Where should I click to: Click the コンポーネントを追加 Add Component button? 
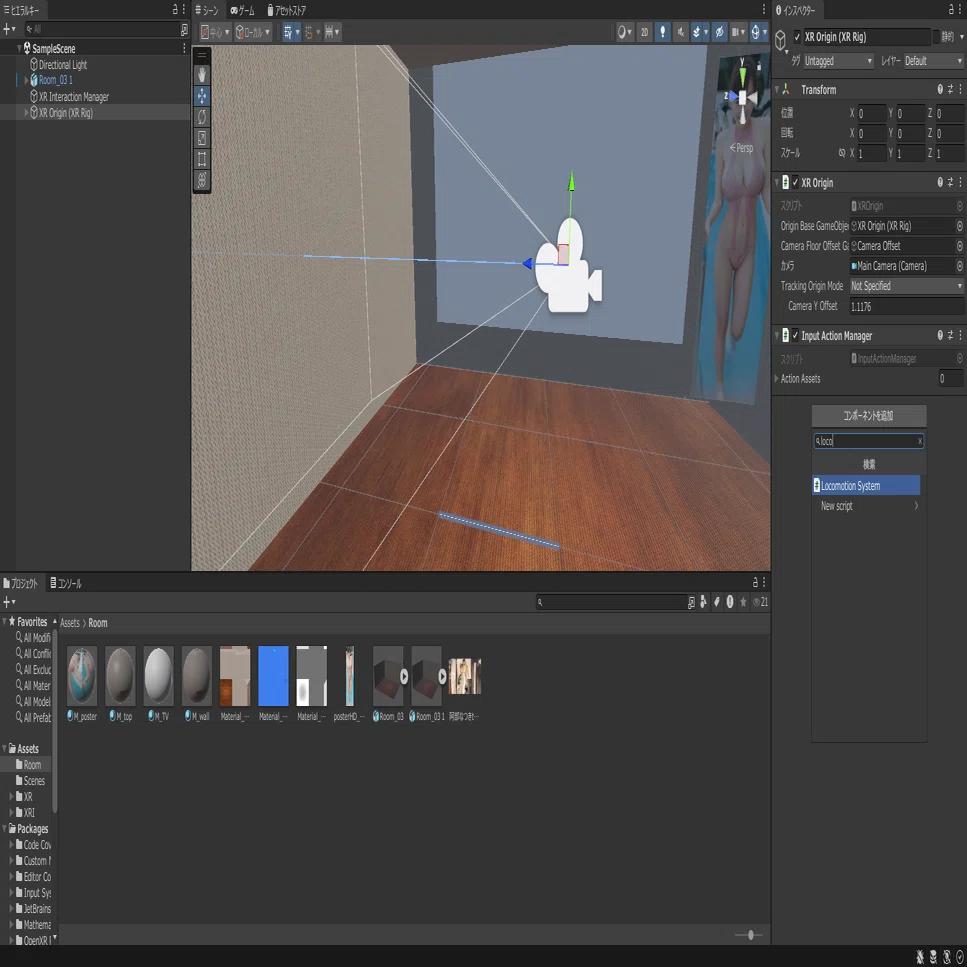coord(868,416)
